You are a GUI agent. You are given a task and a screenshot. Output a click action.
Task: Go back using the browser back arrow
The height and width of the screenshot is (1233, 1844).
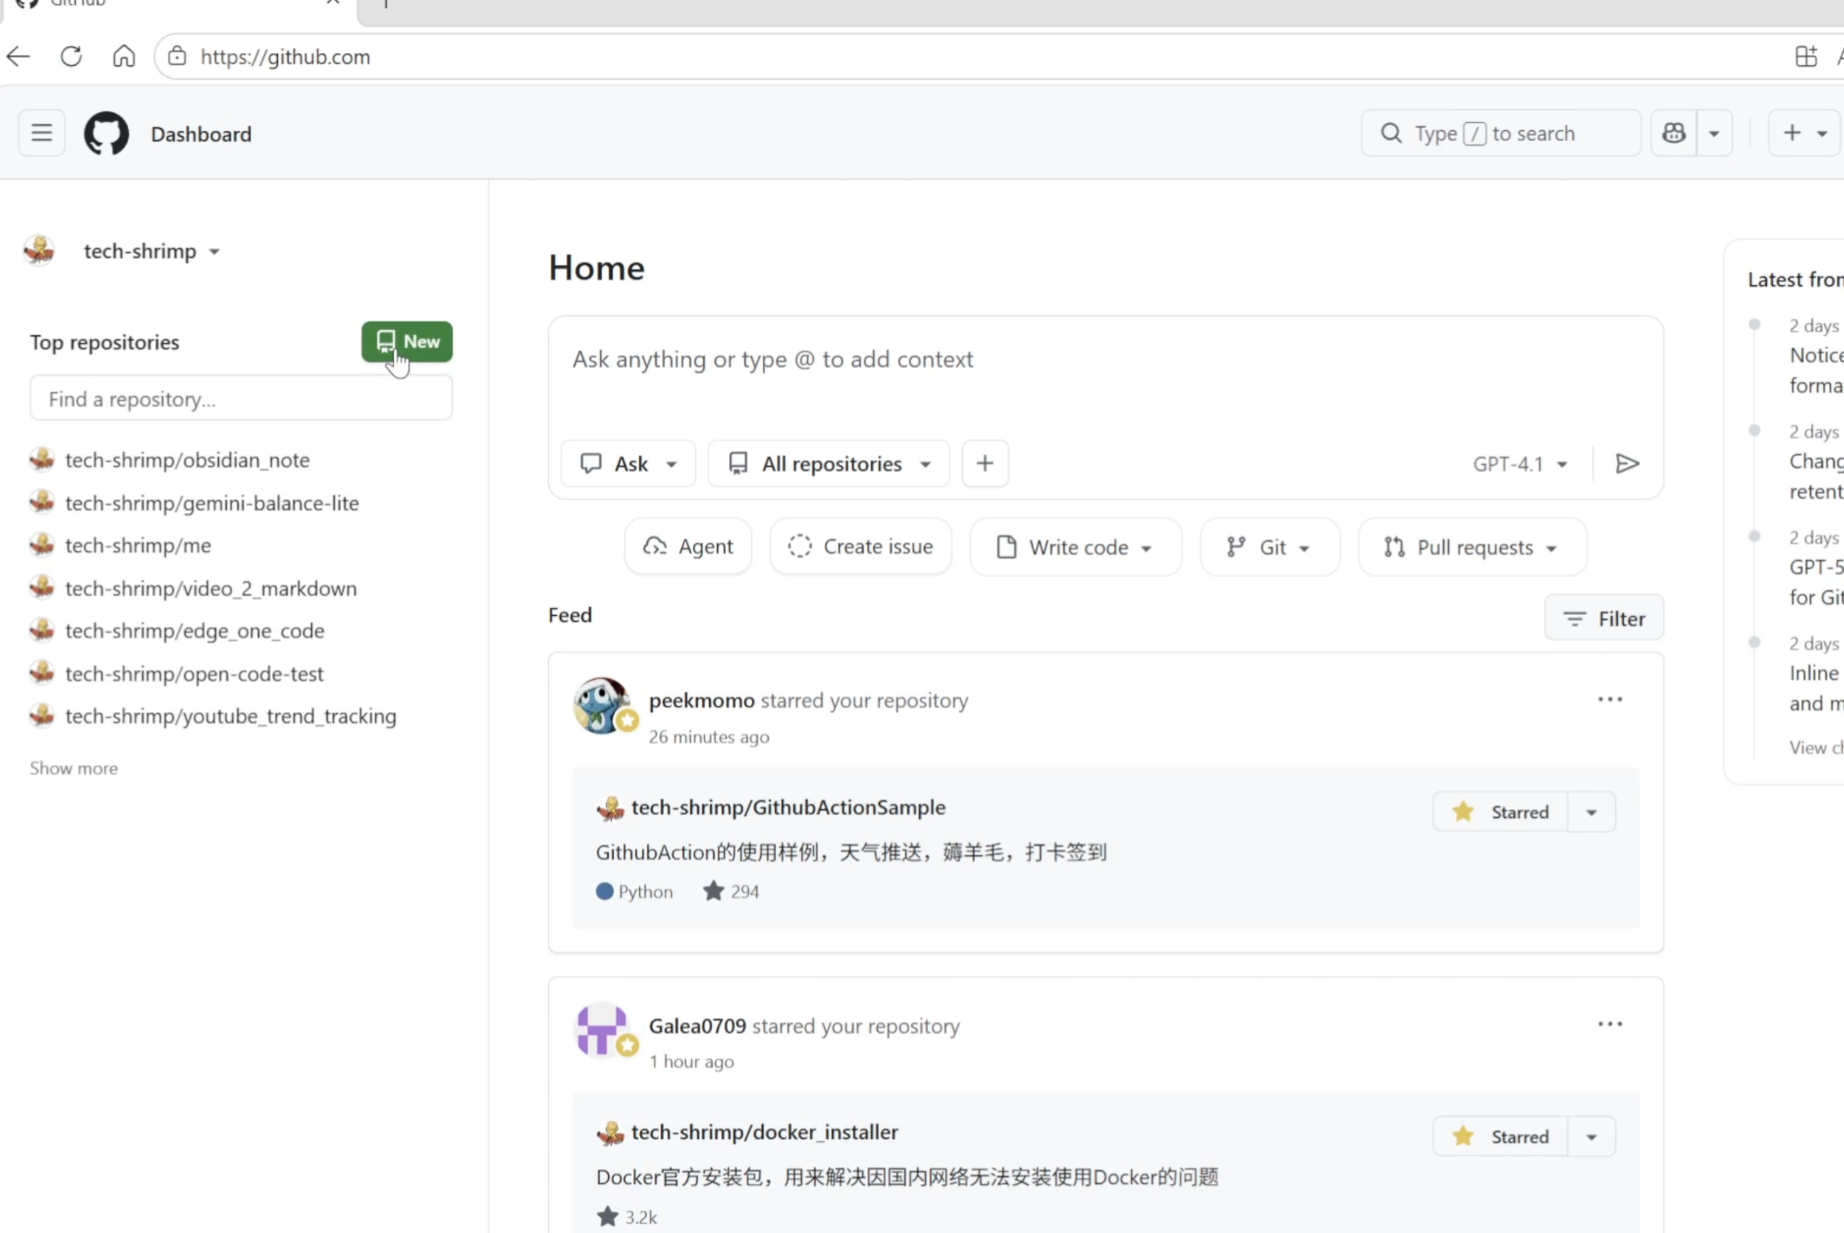pos(18,56)
